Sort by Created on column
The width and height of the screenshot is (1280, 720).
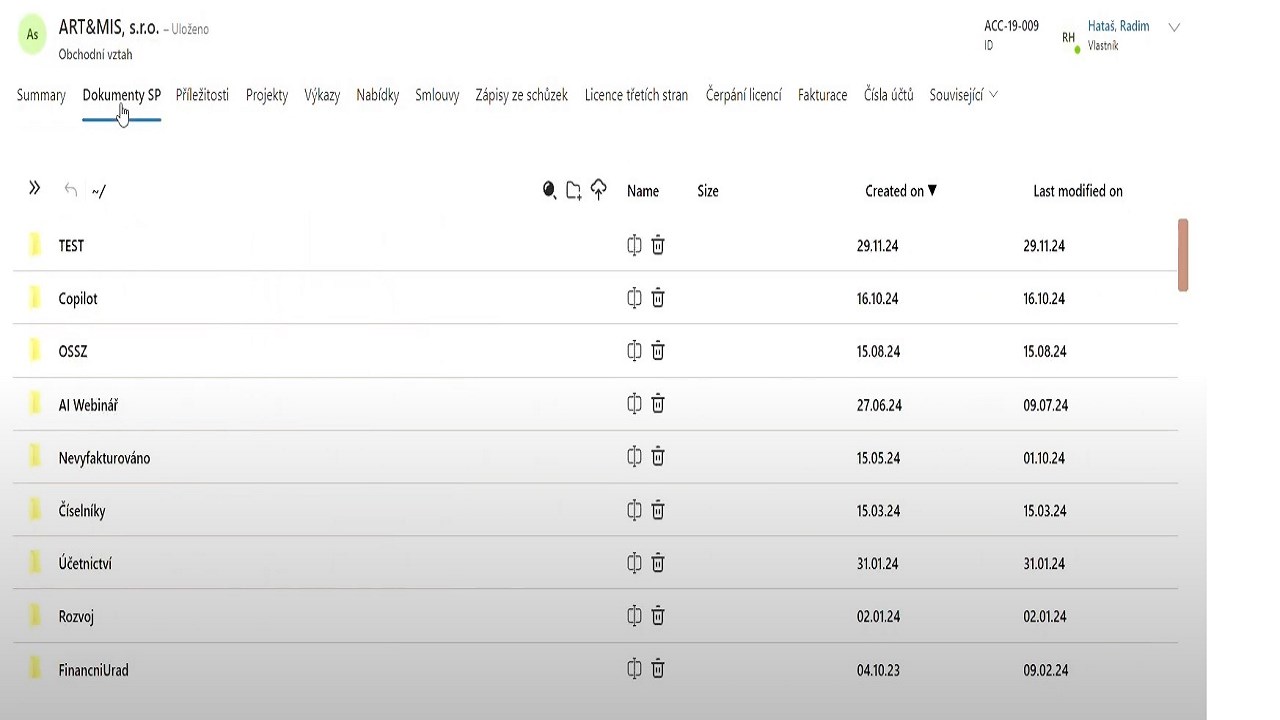pos(901,191)
